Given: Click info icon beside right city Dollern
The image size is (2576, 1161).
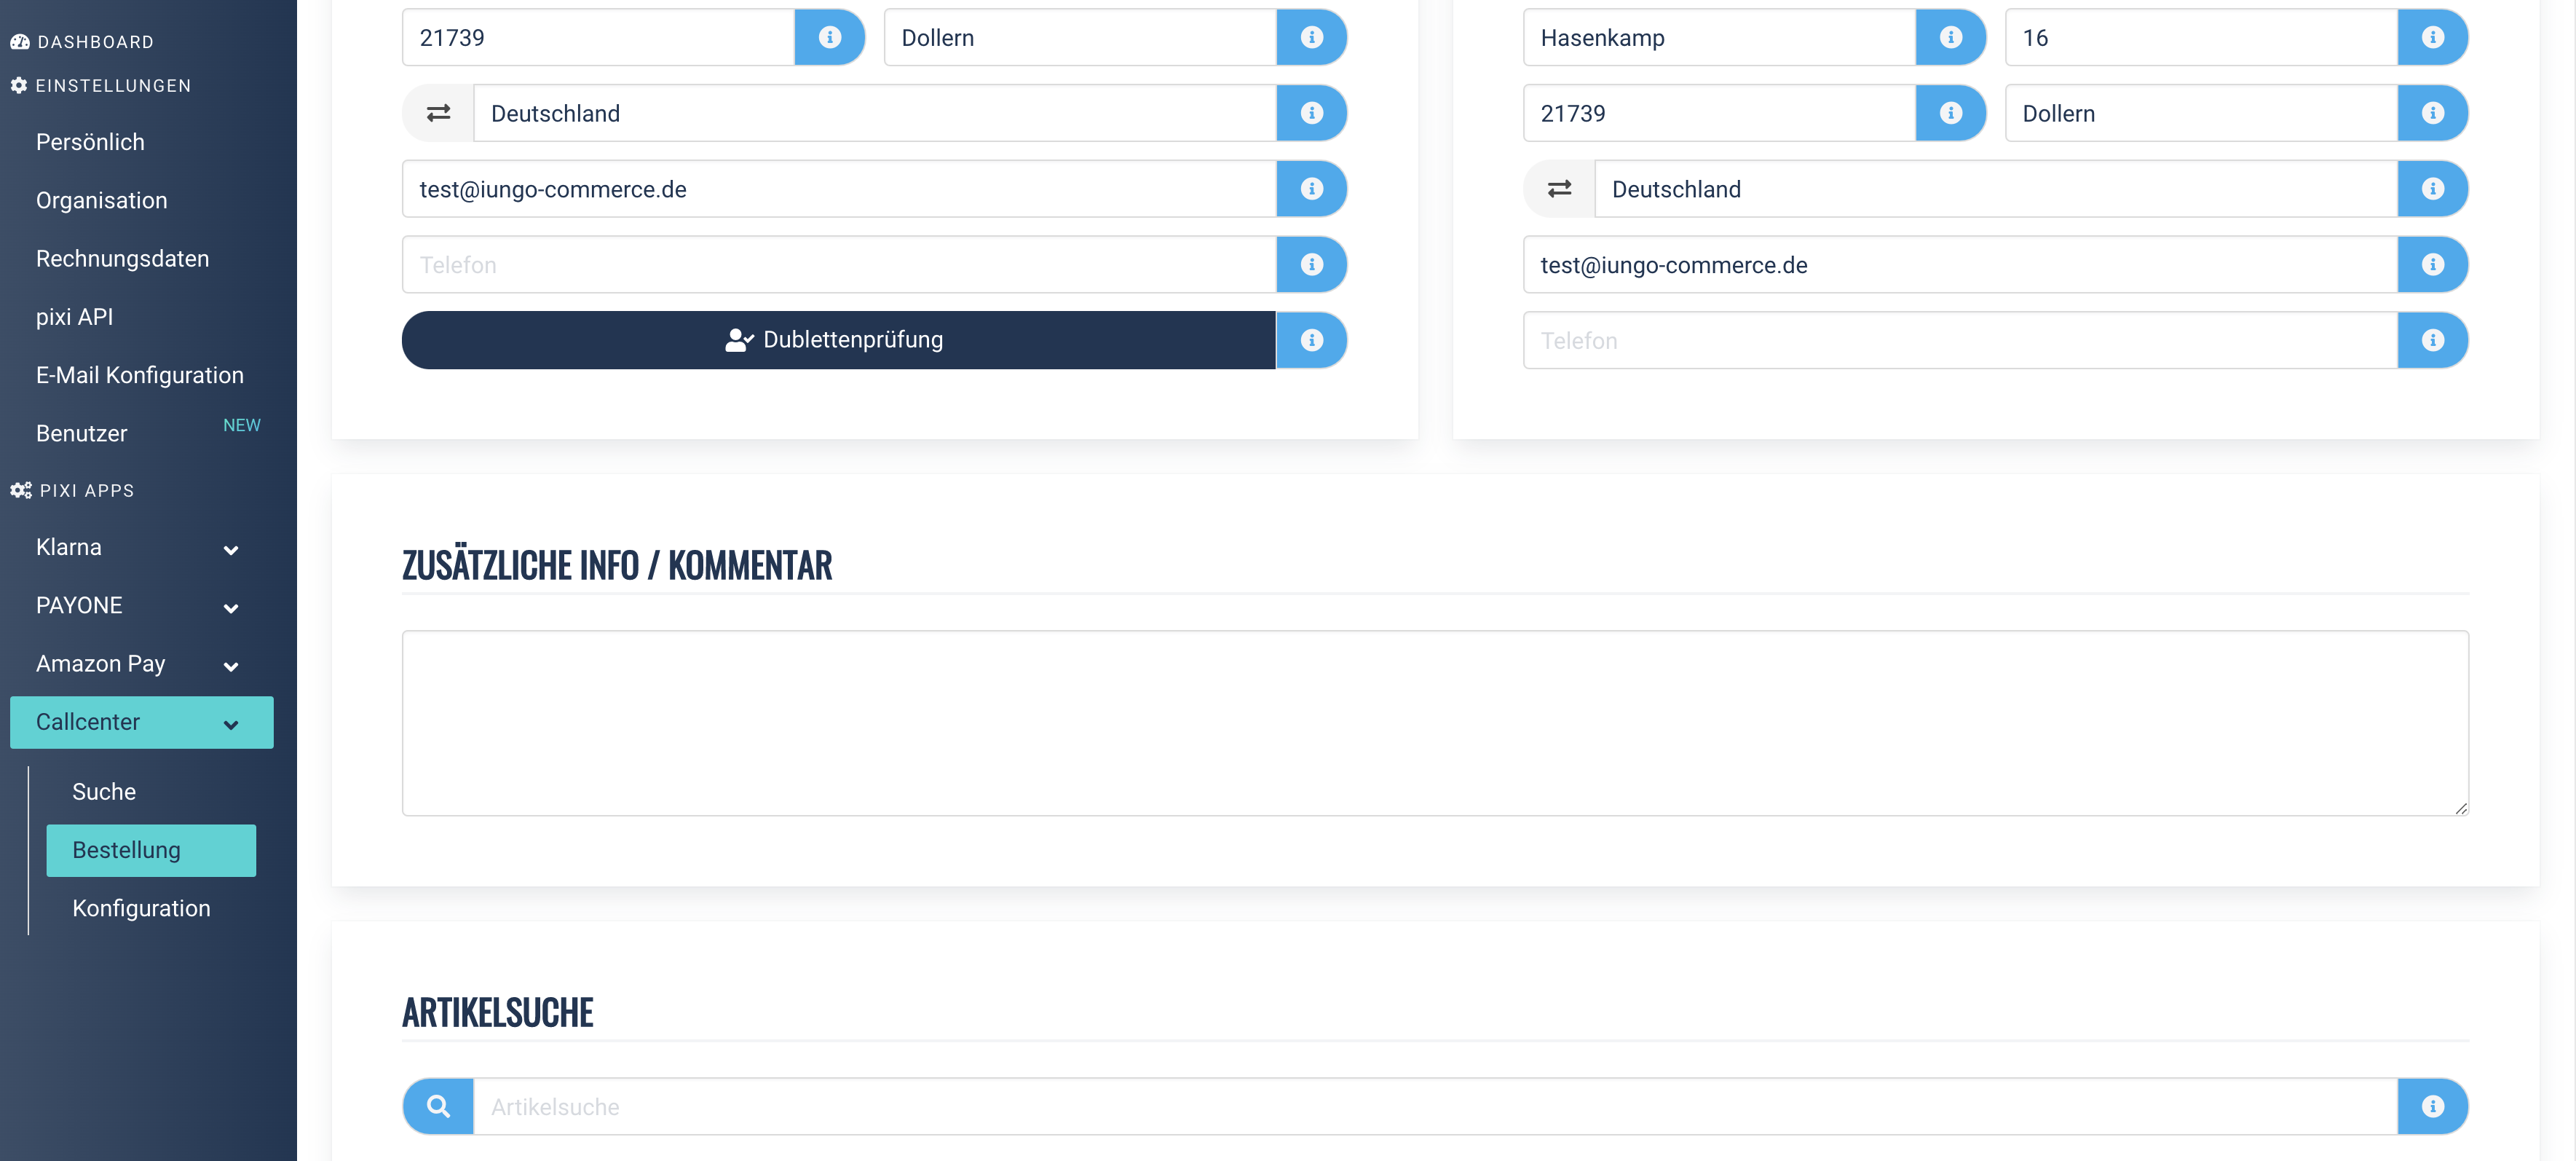Looking at the screenshot, I should (x=2432, y=113).
